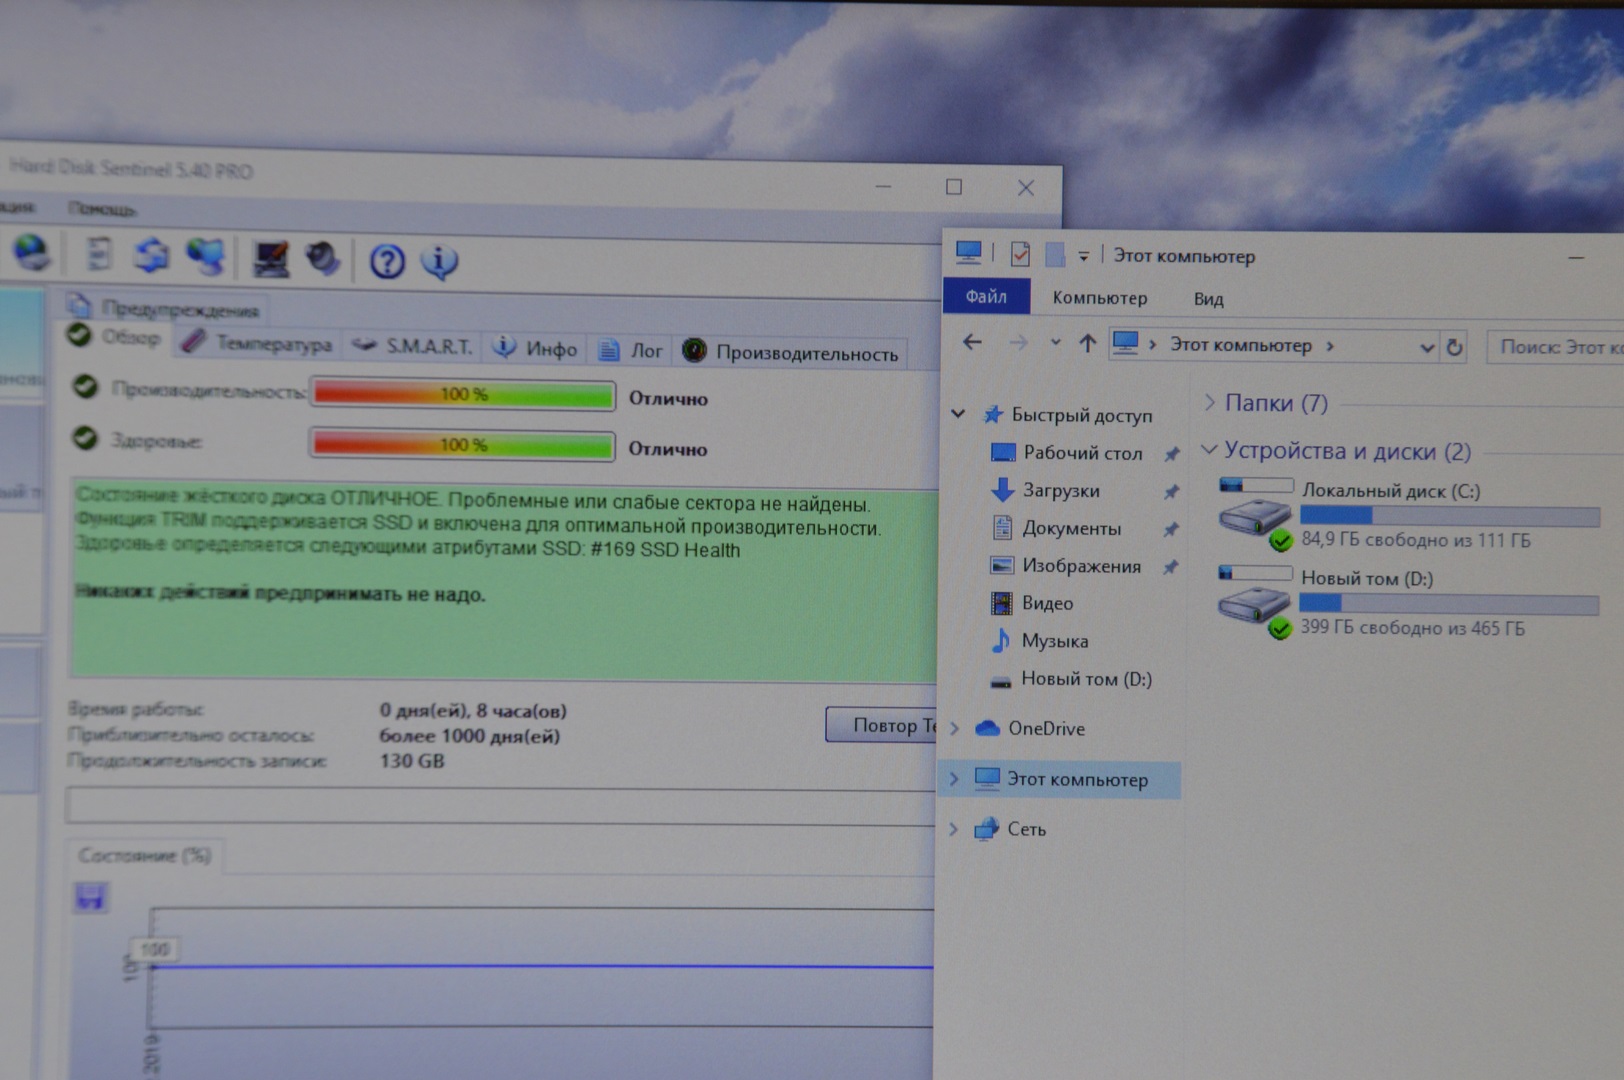Go up one folder level arrow
This screenshot has height=1080, width=1624.
1087,344
